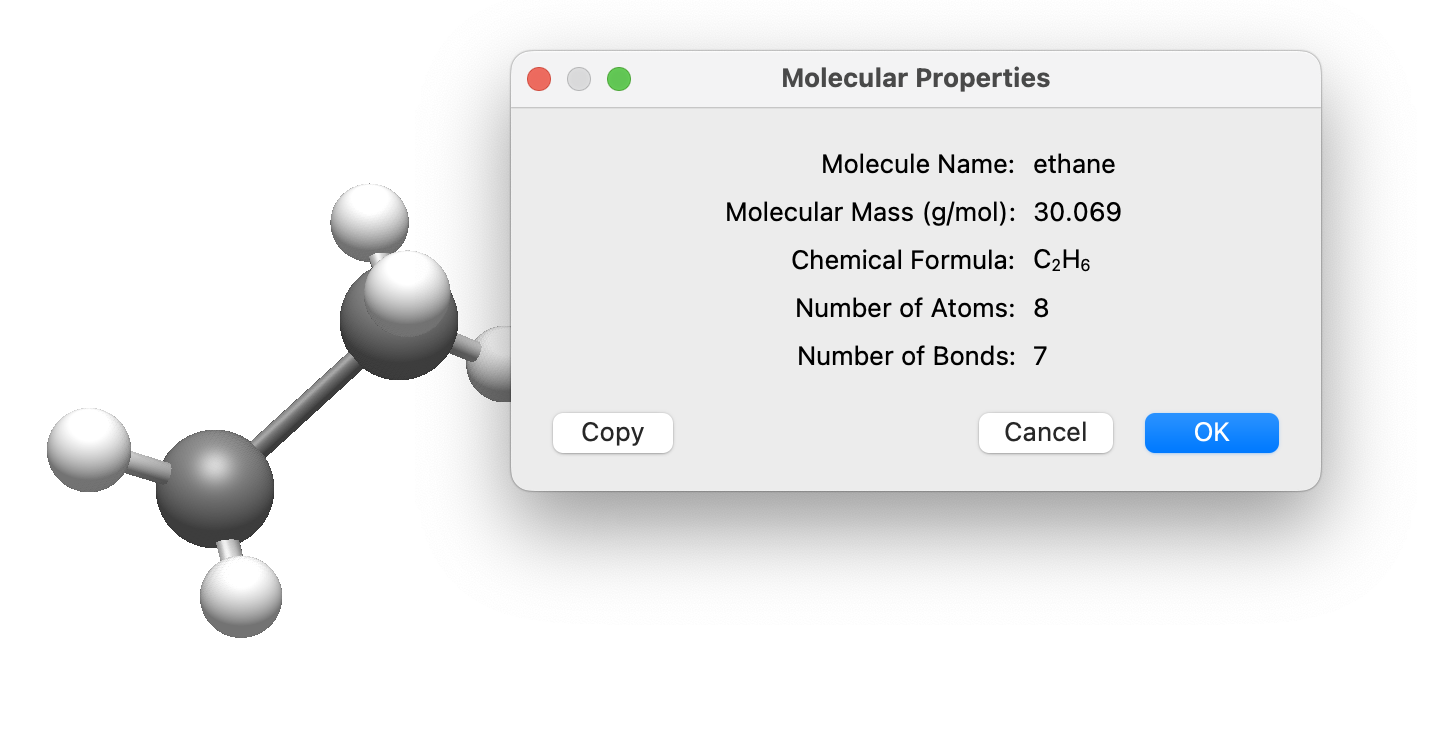Click the green zoom window button
This screenshot has width=1456, height=741.
click(x=619, y=79)
